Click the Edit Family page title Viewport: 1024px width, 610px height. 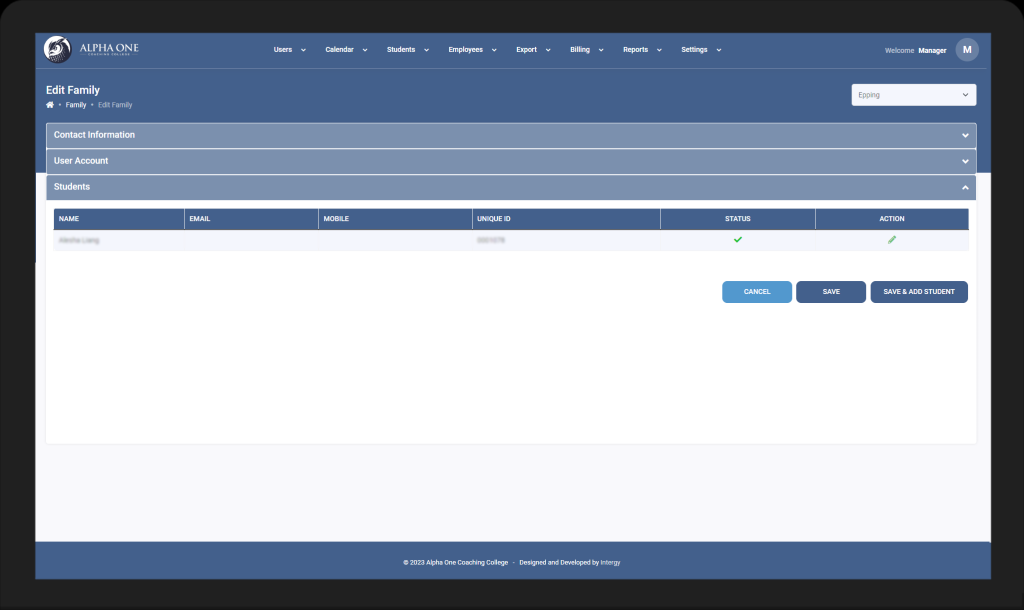pyautogui.click(x=72, y=90)
